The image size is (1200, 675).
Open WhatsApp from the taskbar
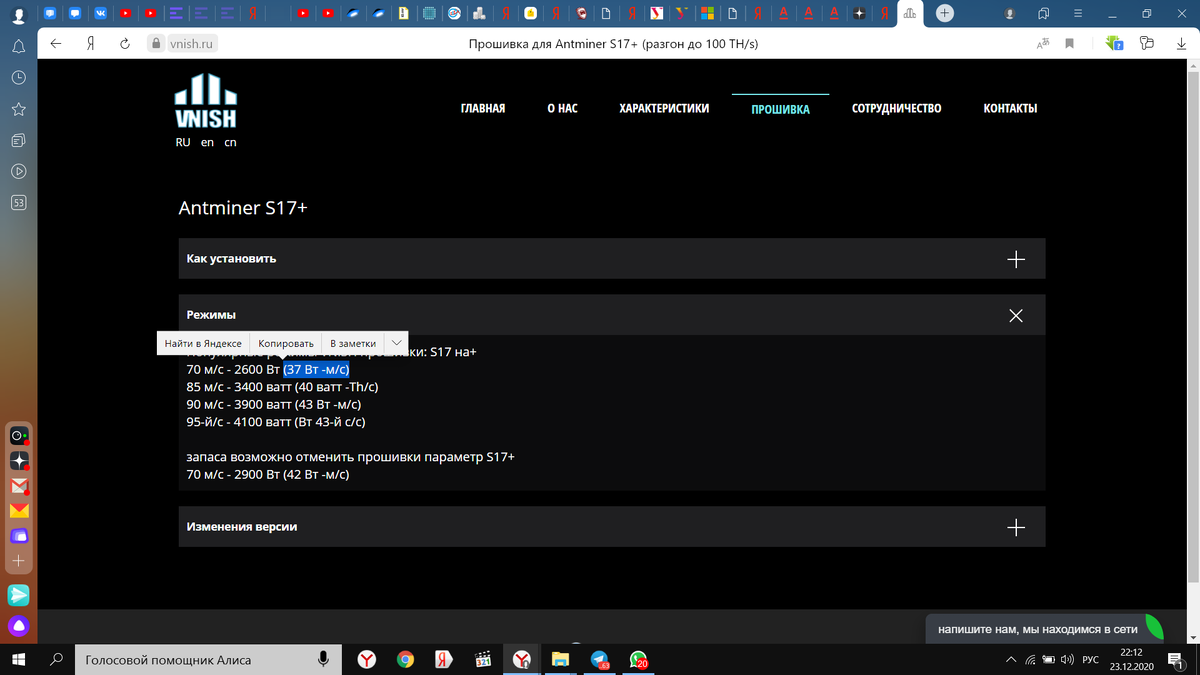pos(637,659)
